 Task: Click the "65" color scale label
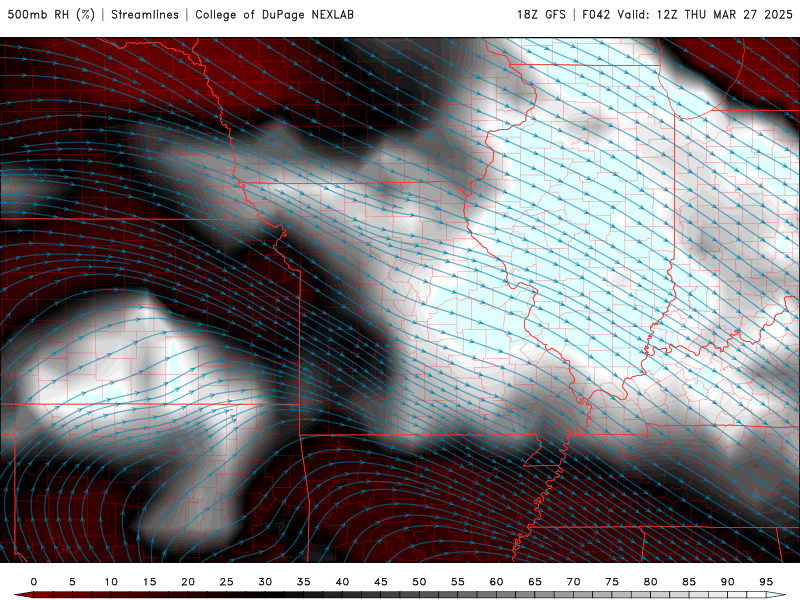pos(535,582)
